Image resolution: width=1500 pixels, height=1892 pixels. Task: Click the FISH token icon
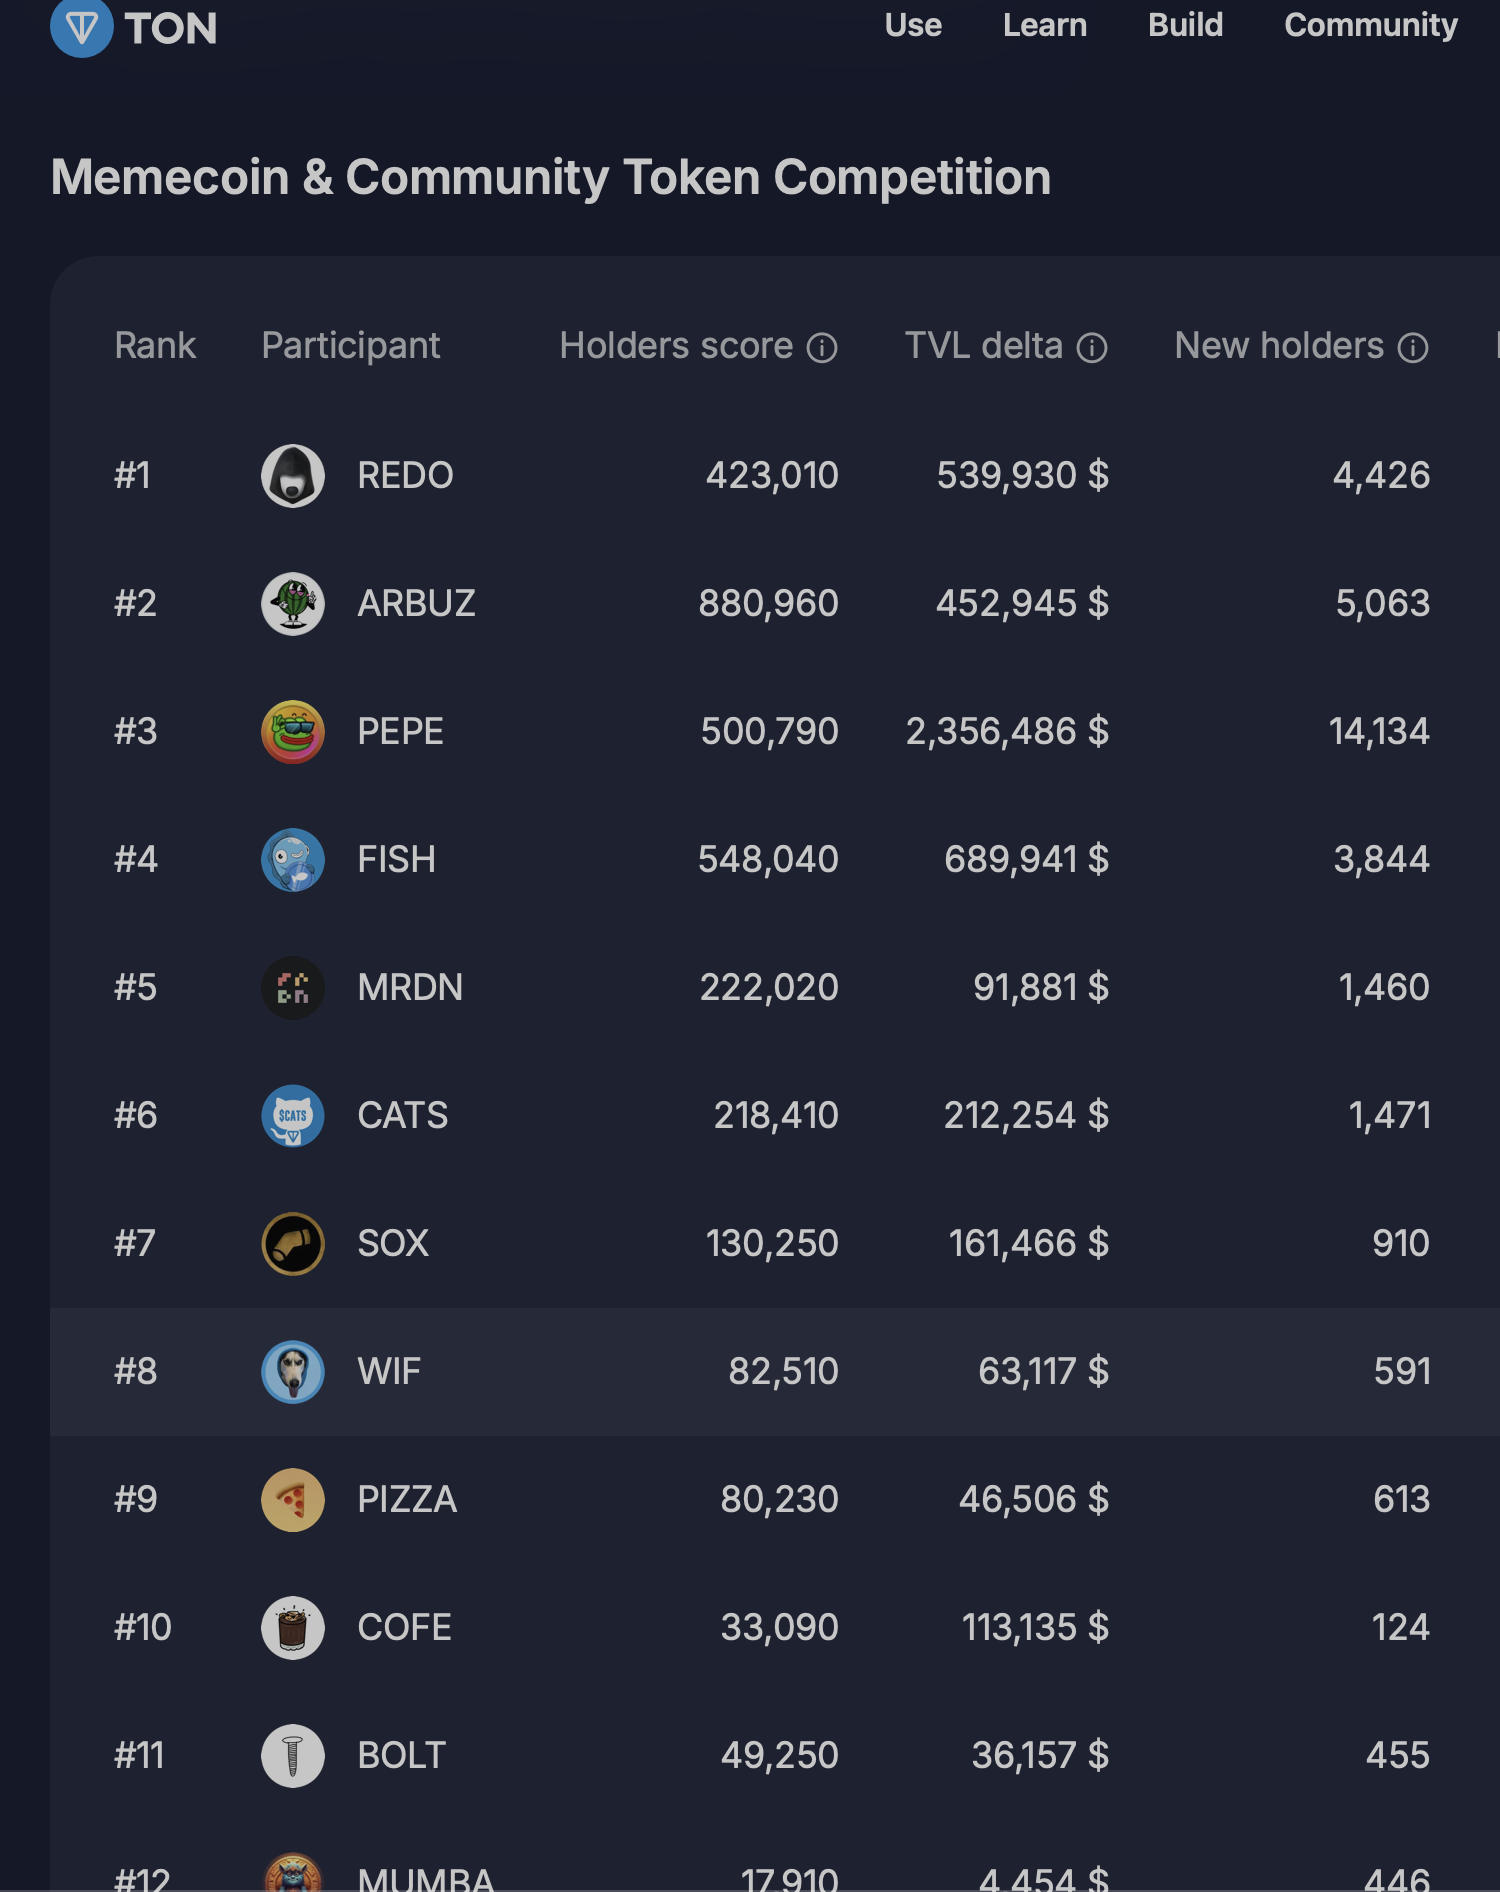[293, 860]
